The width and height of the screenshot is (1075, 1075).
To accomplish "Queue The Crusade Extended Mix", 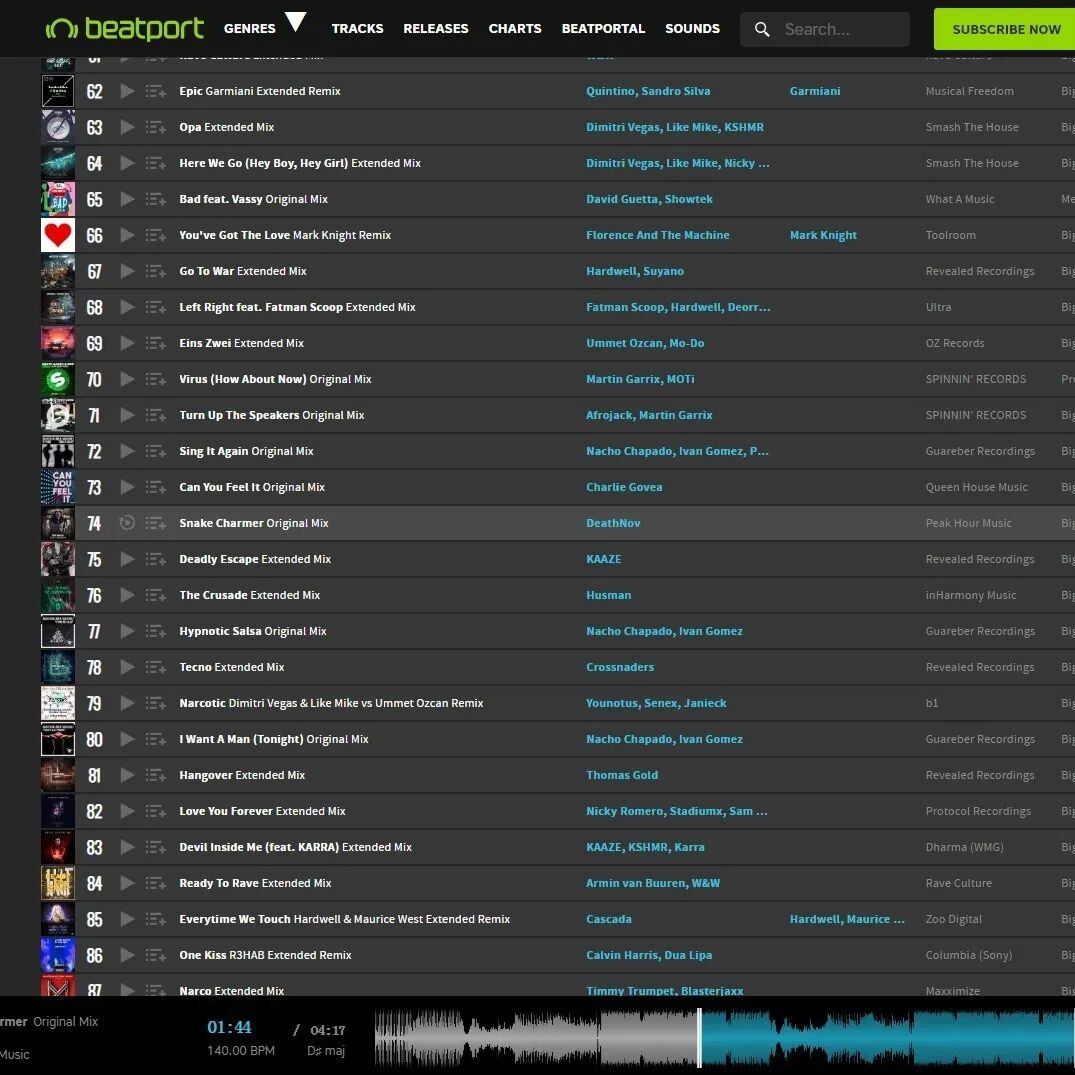I will pos(156,595).
